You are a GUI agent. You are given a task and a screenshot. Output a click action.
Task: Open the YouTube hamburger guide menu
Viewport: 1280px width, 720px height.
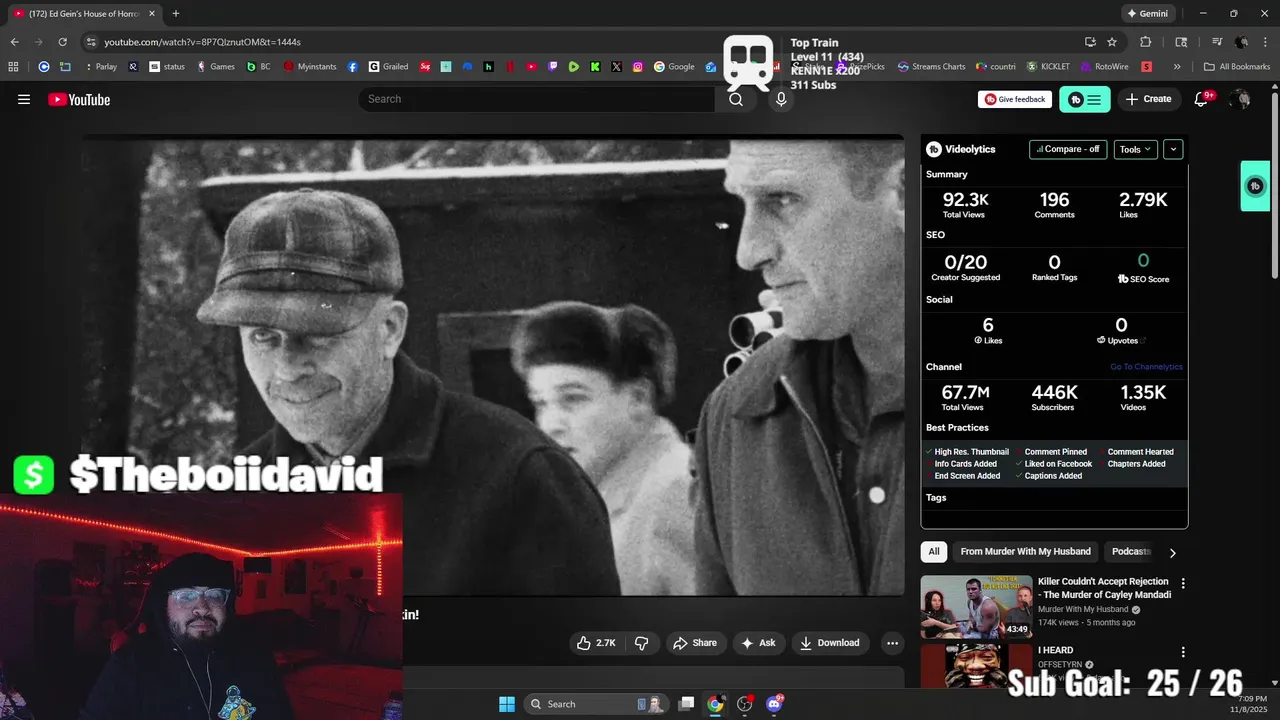pyautogui.click(x=24, y=99)
